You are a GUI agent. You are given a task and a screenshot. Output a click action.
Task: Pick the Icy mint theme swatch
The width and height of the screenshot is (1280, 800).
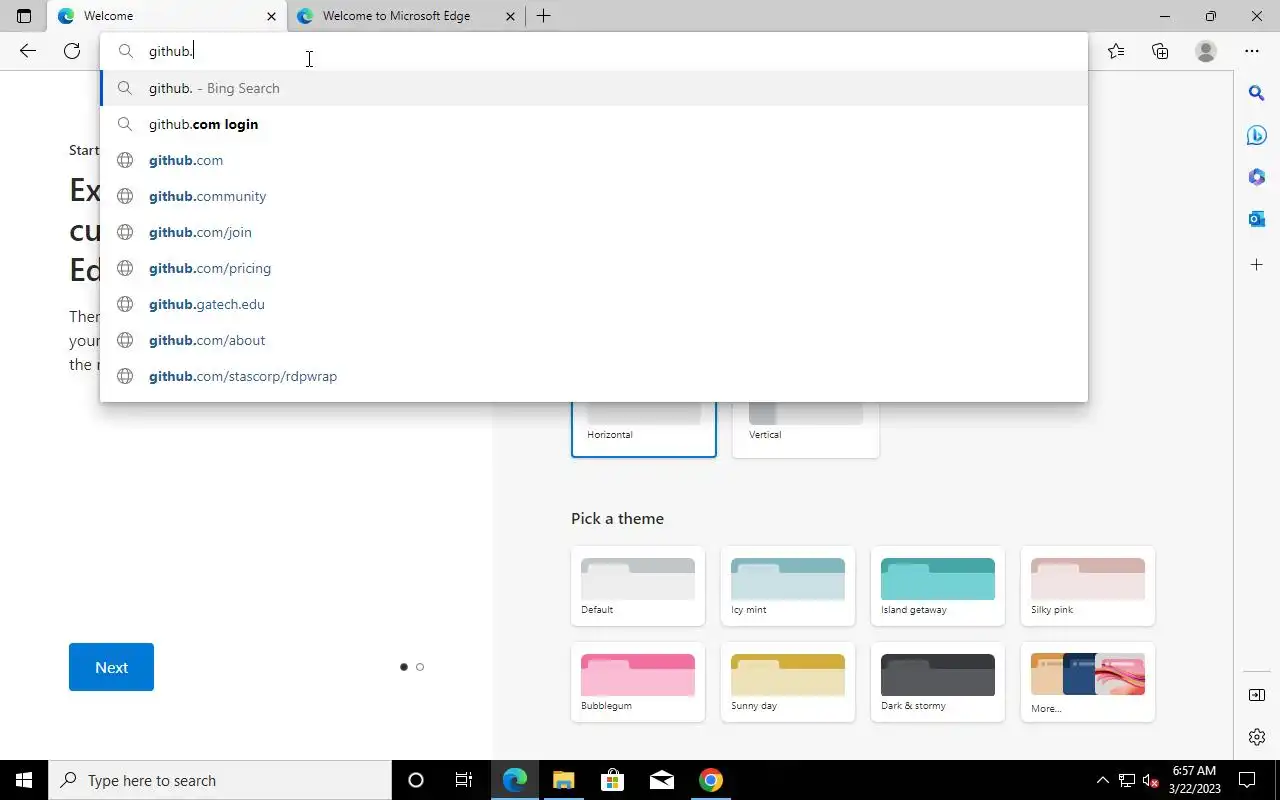788,586
